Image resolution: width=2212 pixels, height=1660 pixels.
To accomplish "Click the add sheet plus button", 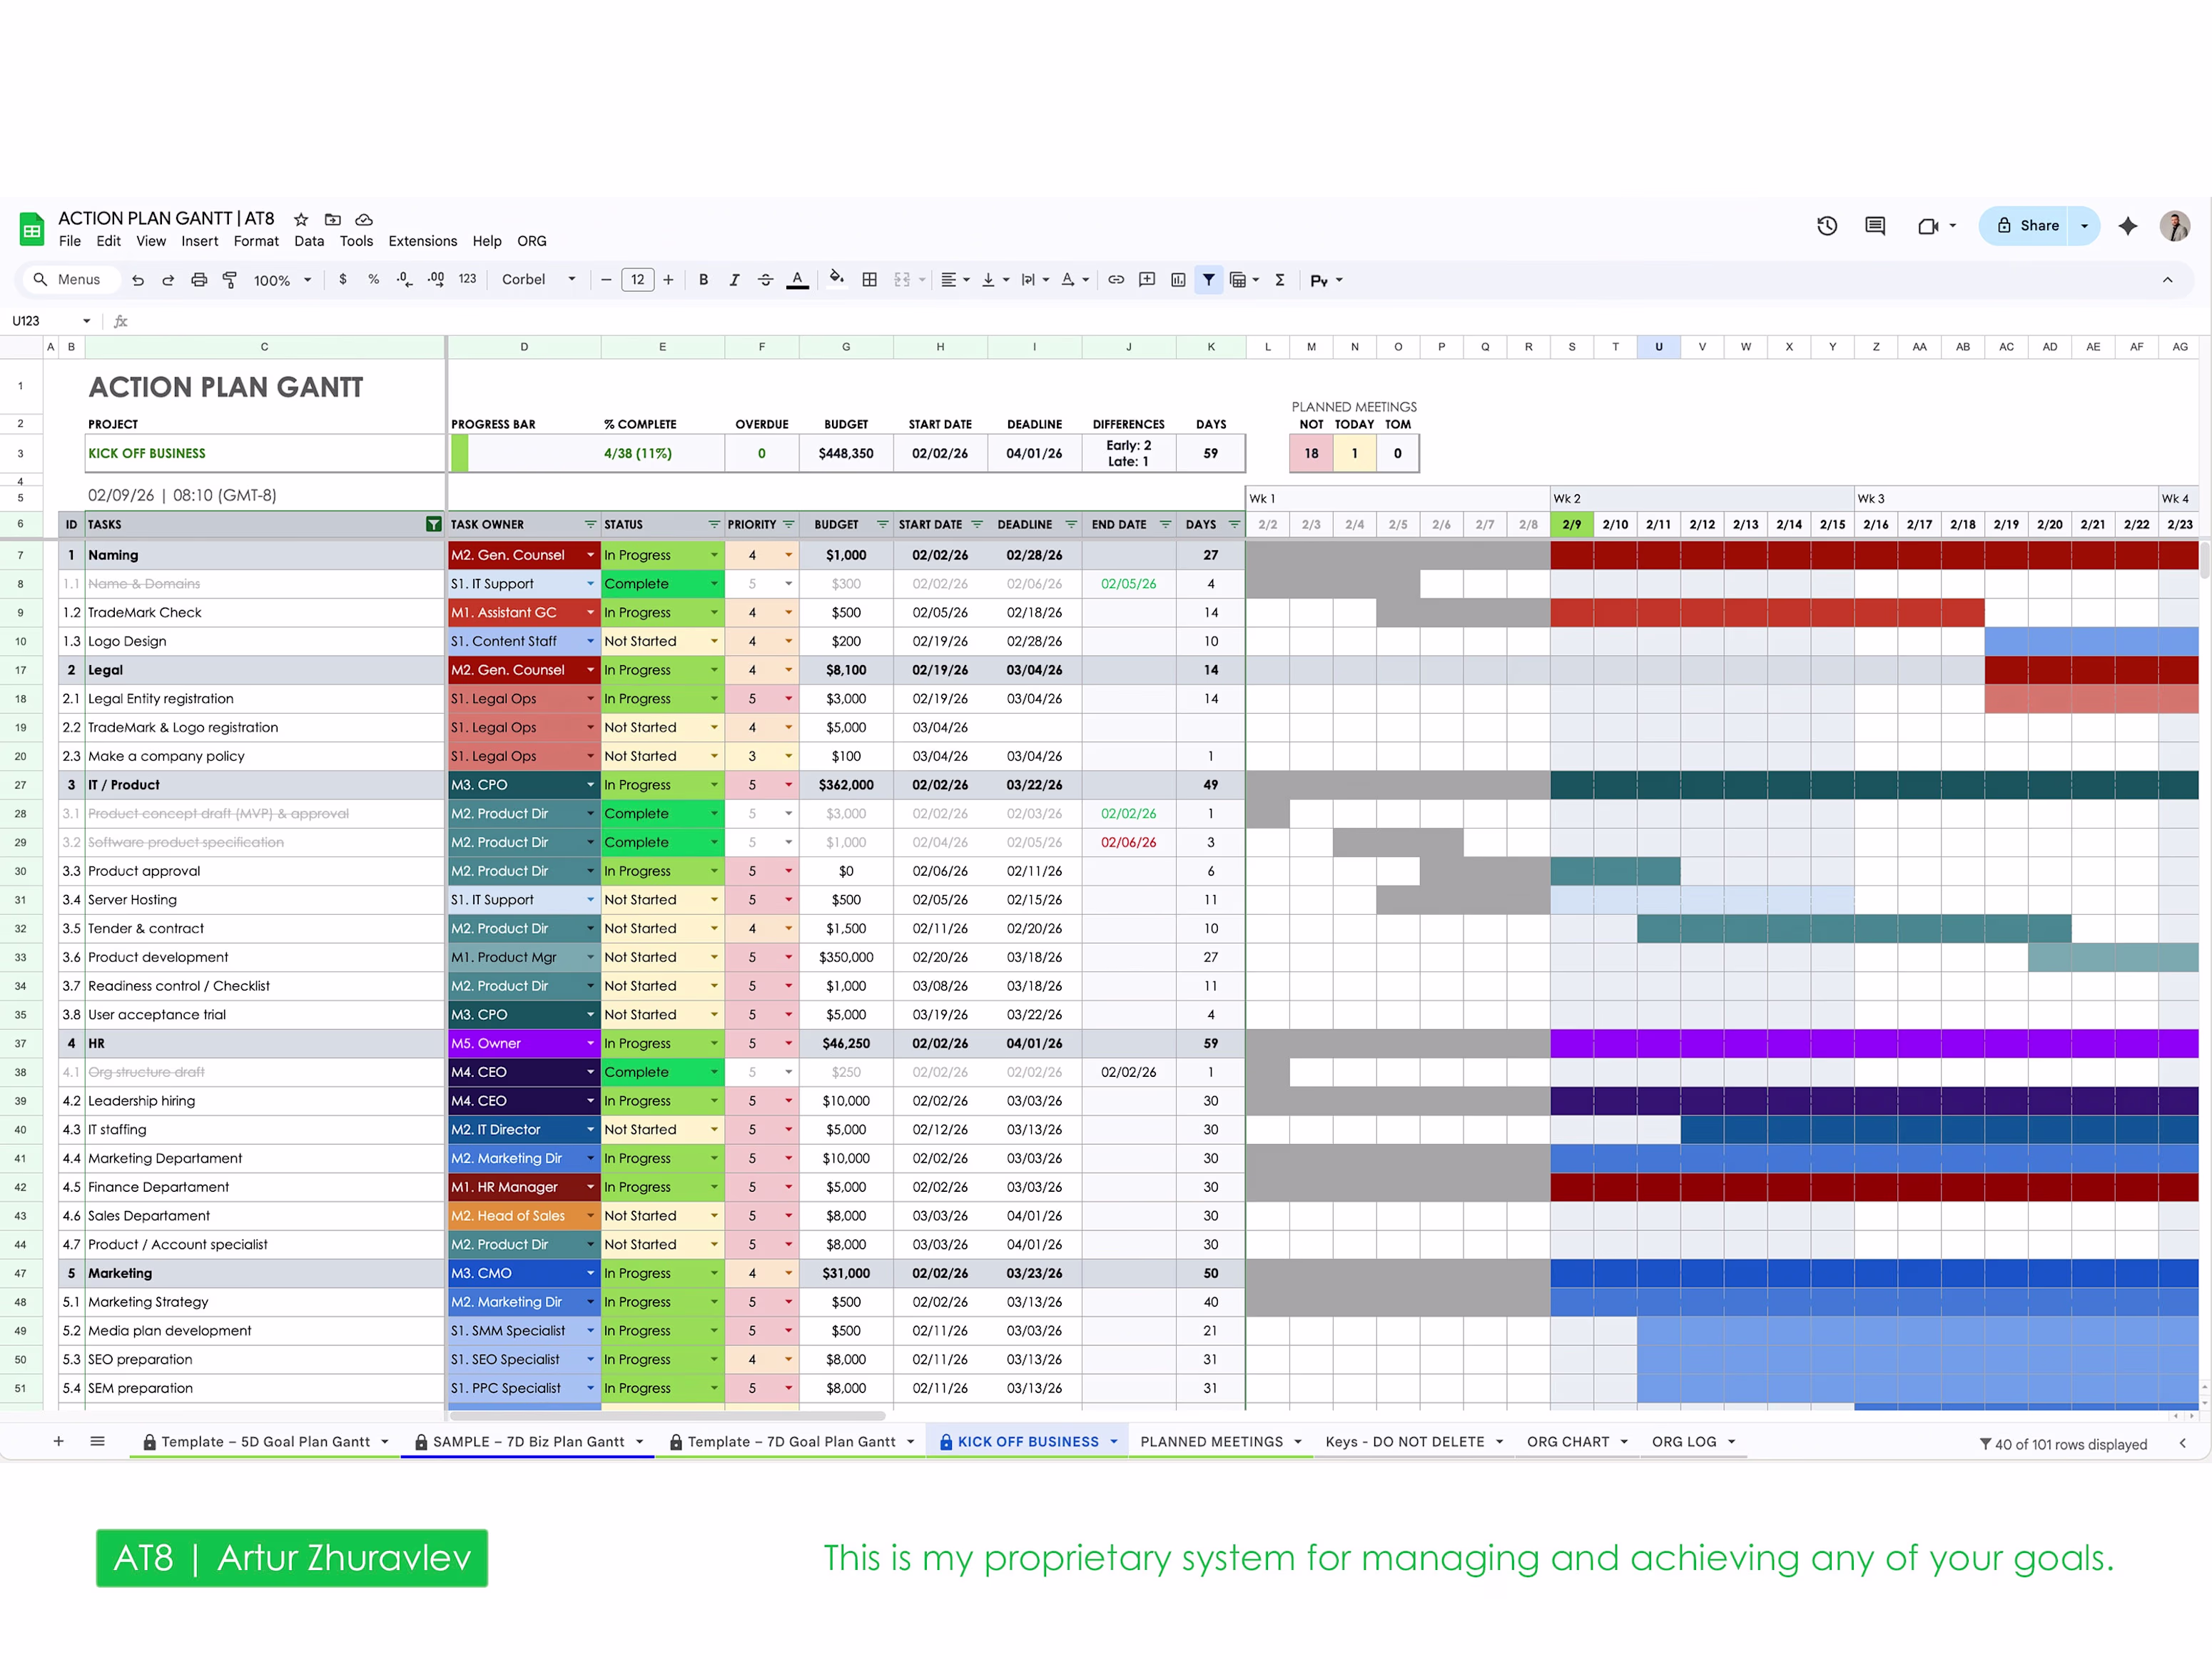I will 59,1441.
